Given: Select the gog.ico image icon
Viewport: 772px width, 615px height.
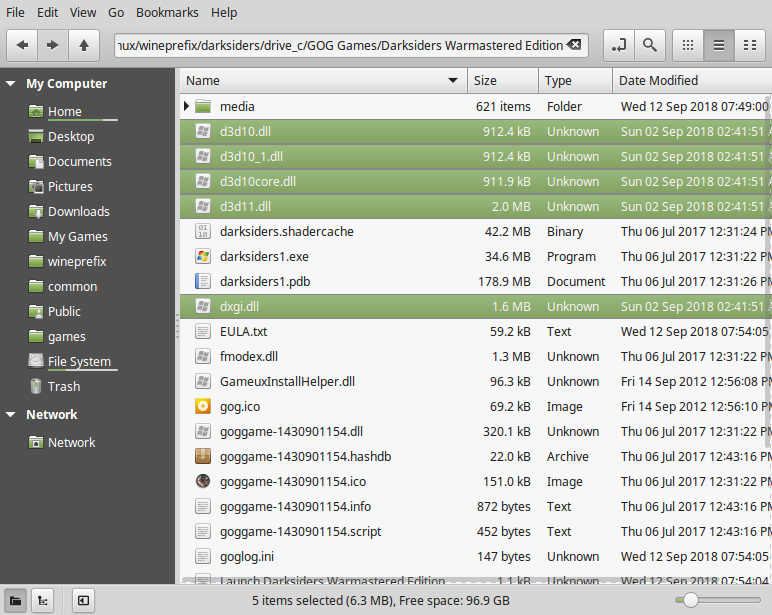Looking at the screenshot, I should (203, 407).
